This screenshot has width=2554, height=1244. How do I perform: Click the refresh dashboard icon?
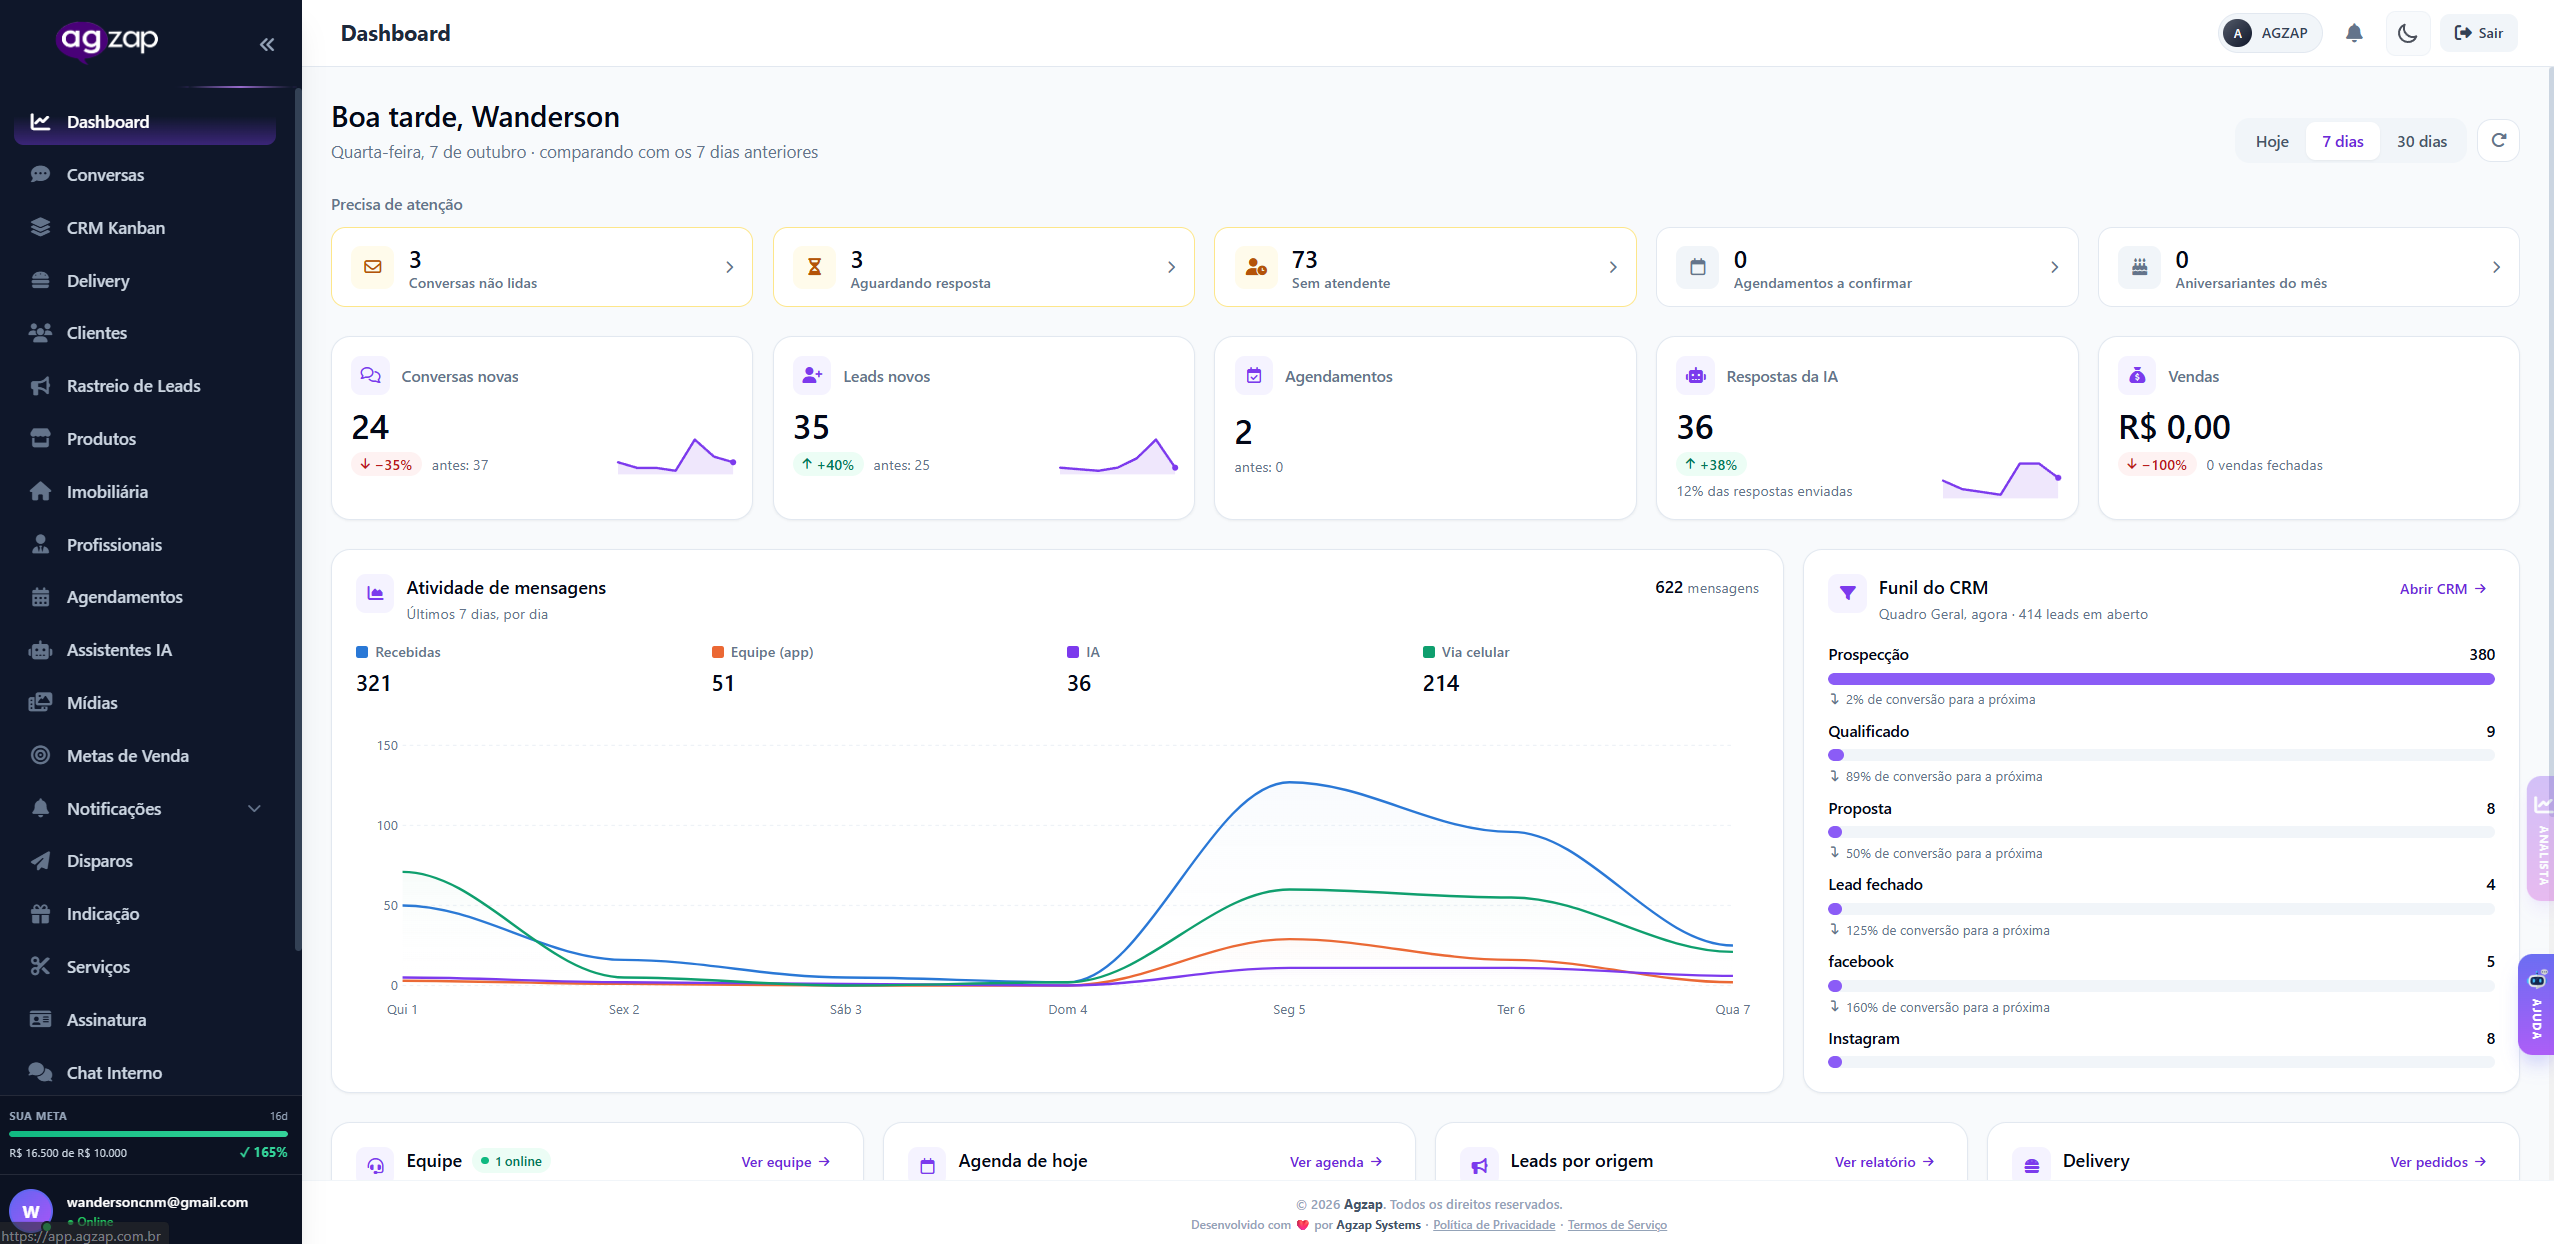2498,140
